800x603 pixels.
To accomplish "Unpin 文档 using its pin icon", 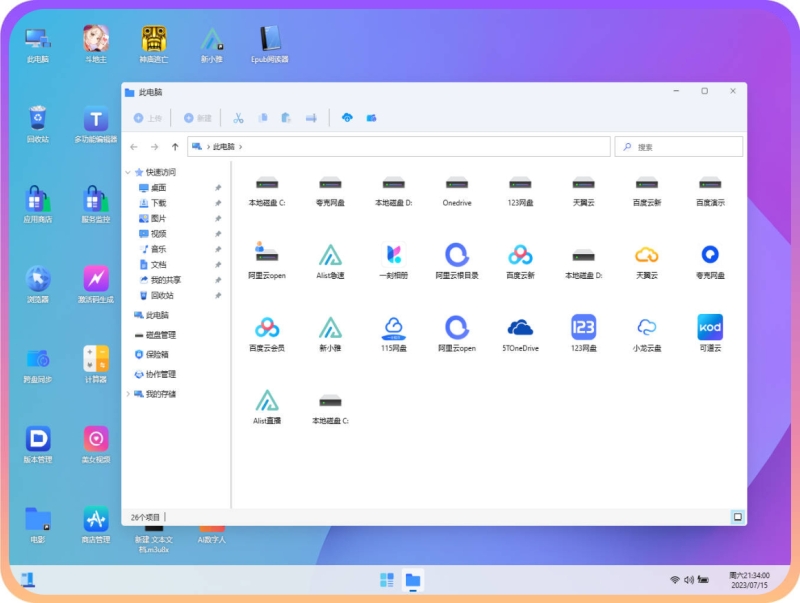I will (218, 264).
